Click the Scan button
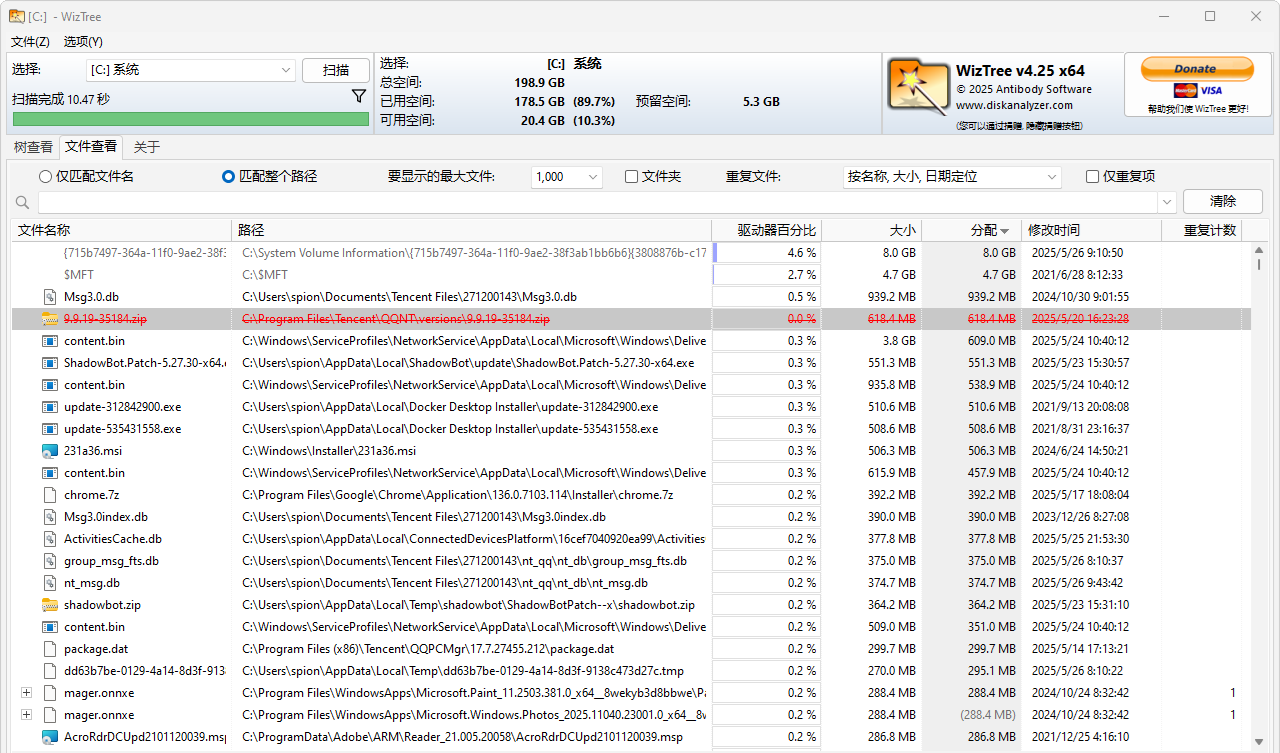This screenshot has height=753, width=1280. pyautogui.click(x=336, y=70)
